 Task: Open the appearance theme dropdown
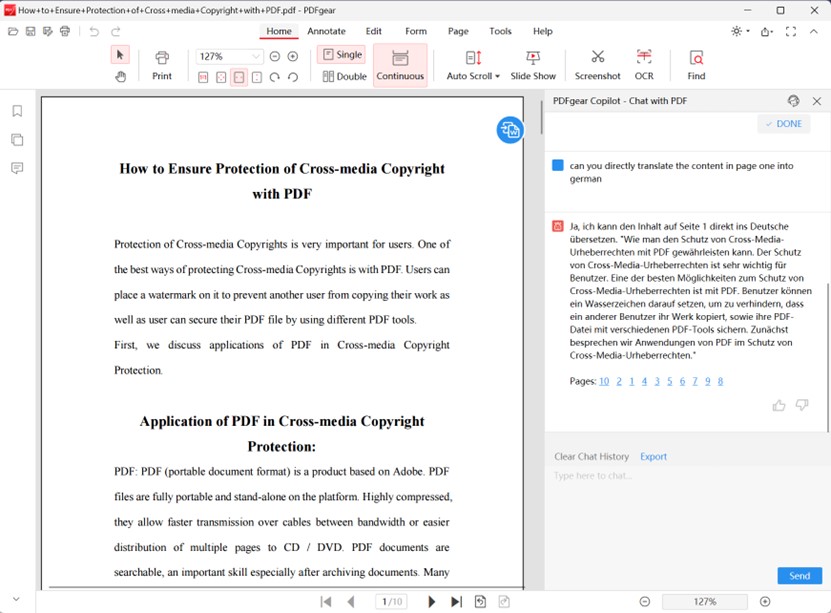tap(737, 31)
